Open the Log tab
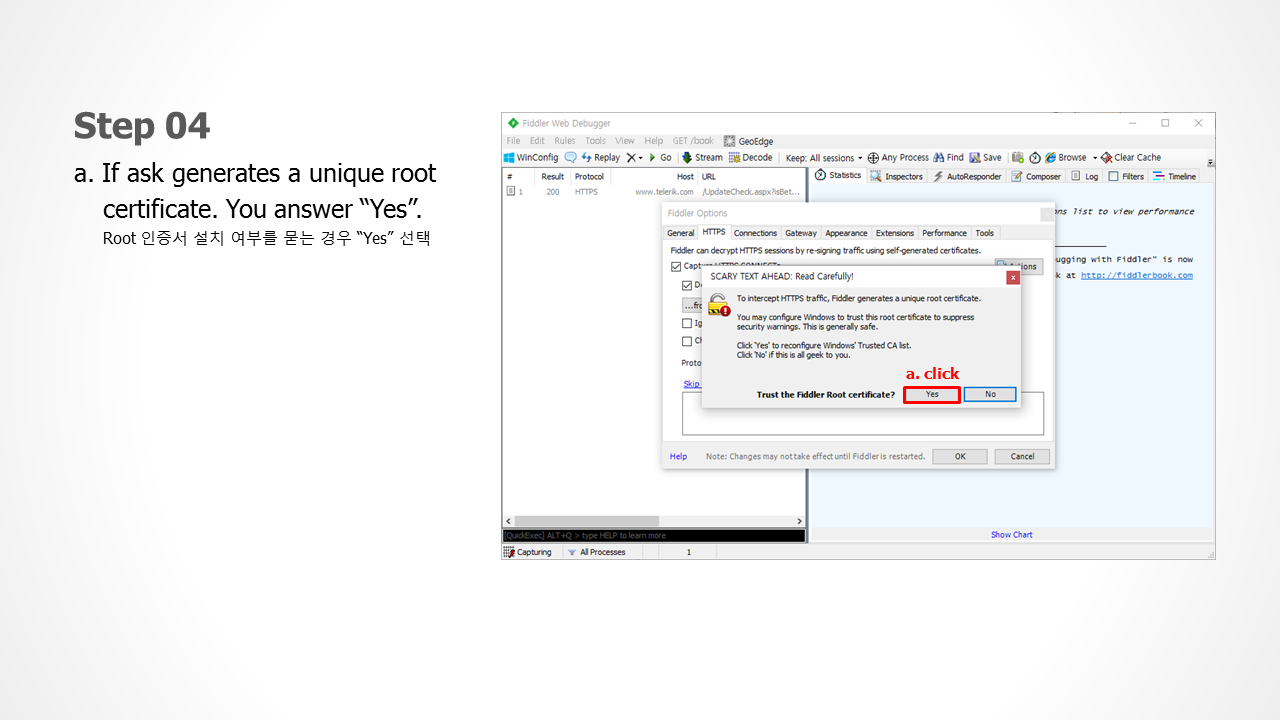Image resolution: width=1280 pixels, height=720 pixels. pyautogui.click(x=1085, y=176)
